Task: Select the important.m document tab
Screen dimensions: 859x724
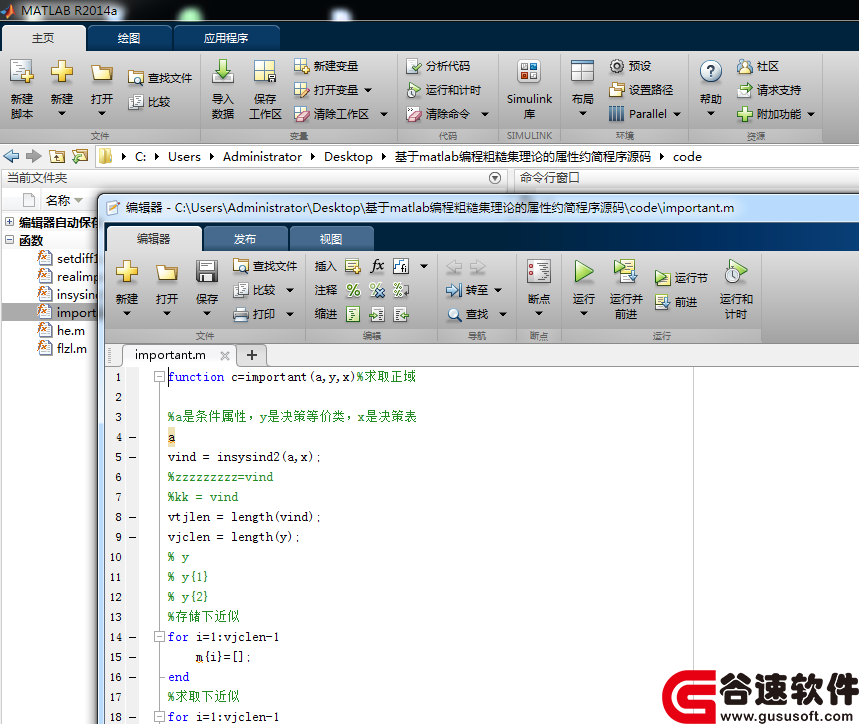Action: [x=170, y=355]
